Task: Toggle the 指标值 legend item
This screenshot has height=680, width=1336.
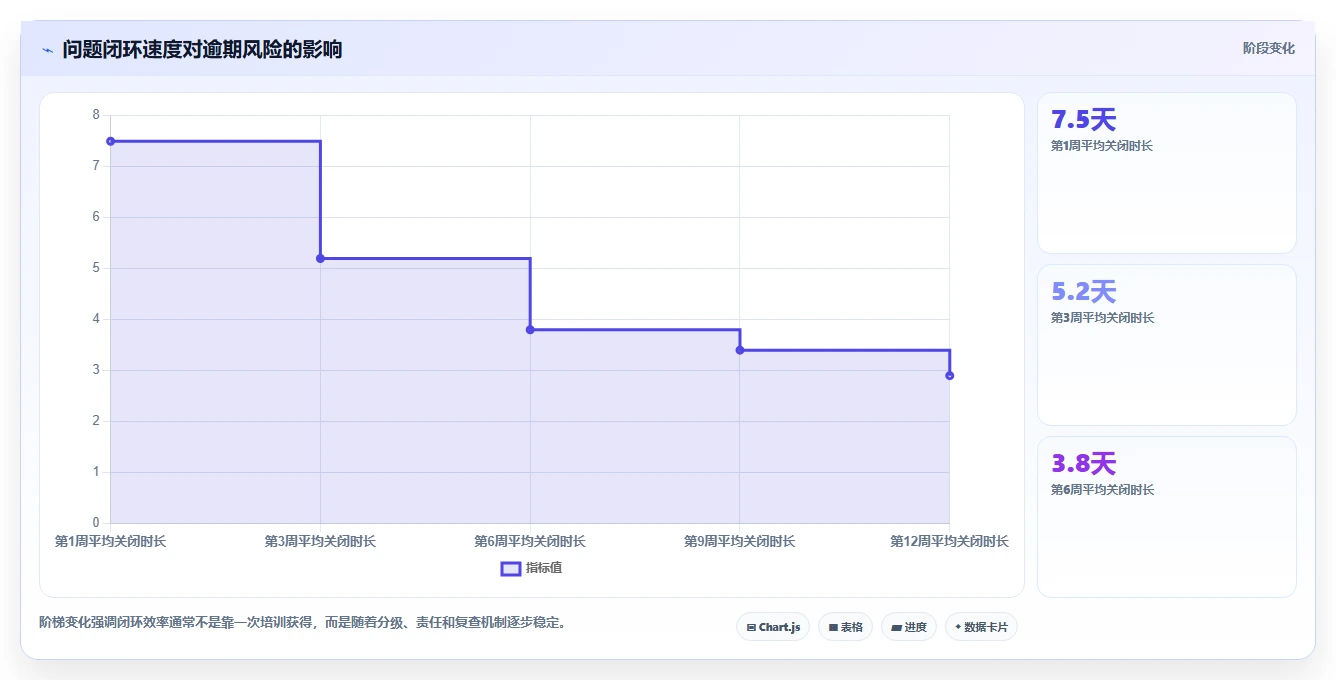Action: 532,568
